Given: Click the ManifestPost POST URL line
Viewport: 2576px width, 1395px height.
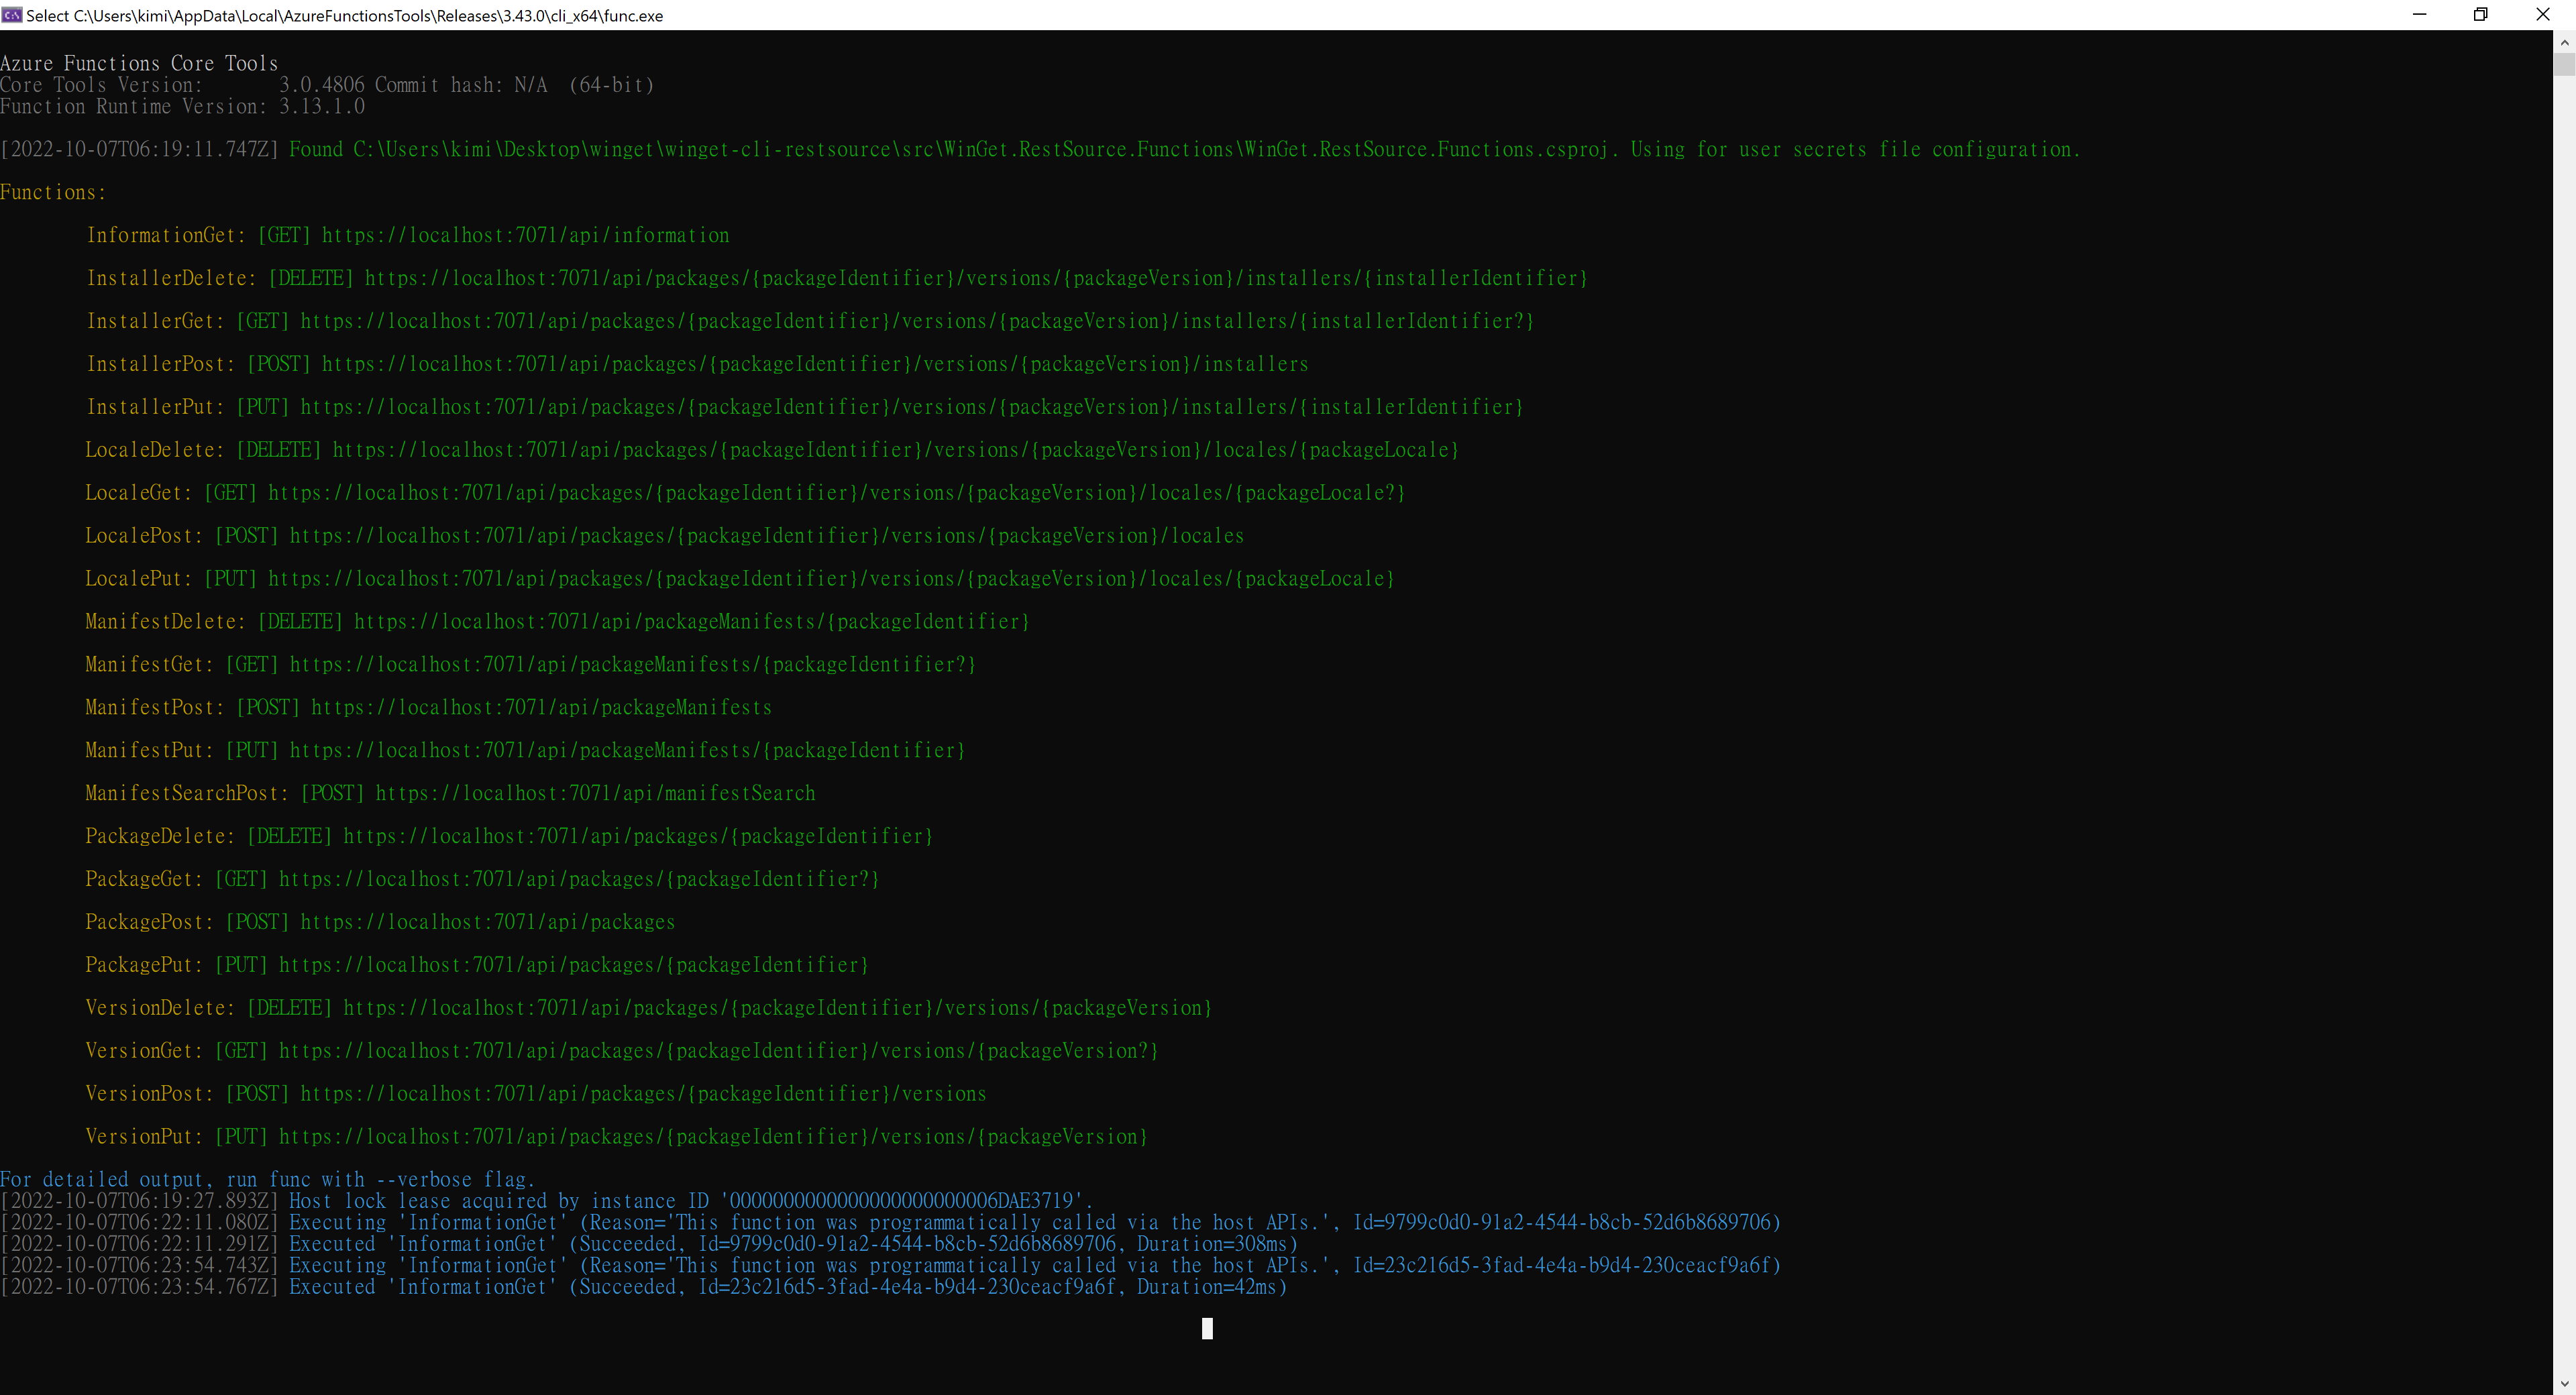Looking at the screenshot, I should [x=429, y=708].
